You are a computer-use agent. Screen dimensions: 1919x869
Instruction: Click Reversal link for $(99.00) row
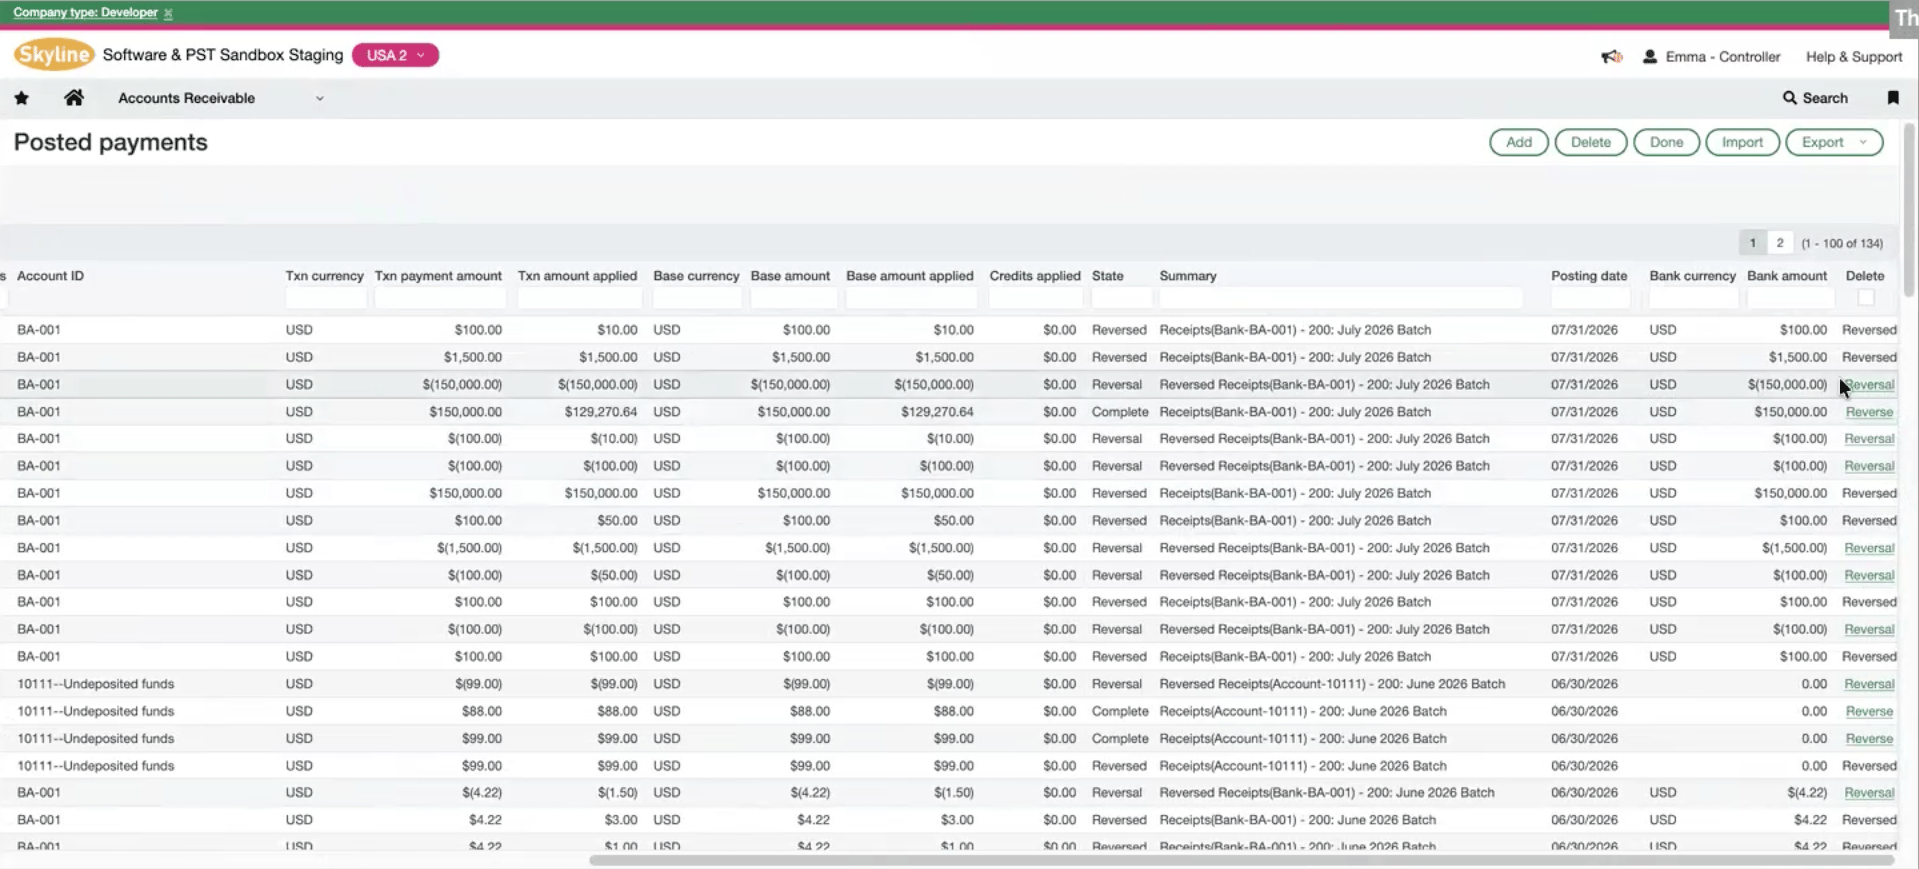pos(1869,684)
